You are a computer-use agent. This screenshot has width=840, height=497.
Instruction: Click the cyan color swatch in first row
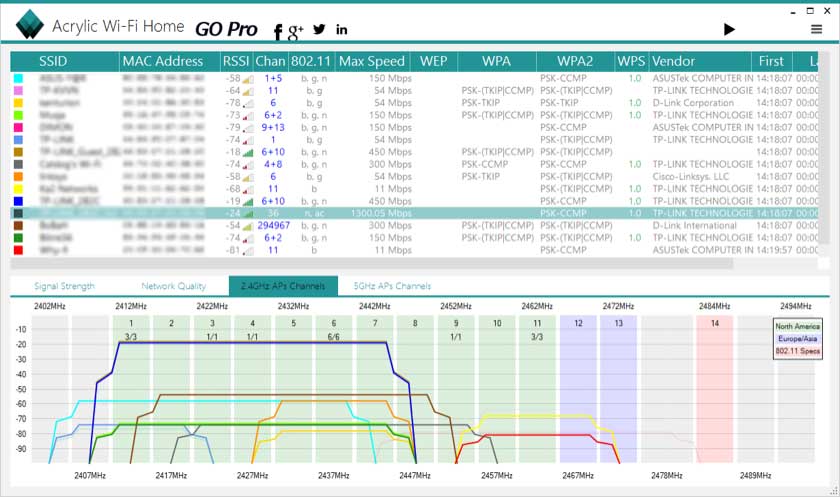click(x=17, y=78)
